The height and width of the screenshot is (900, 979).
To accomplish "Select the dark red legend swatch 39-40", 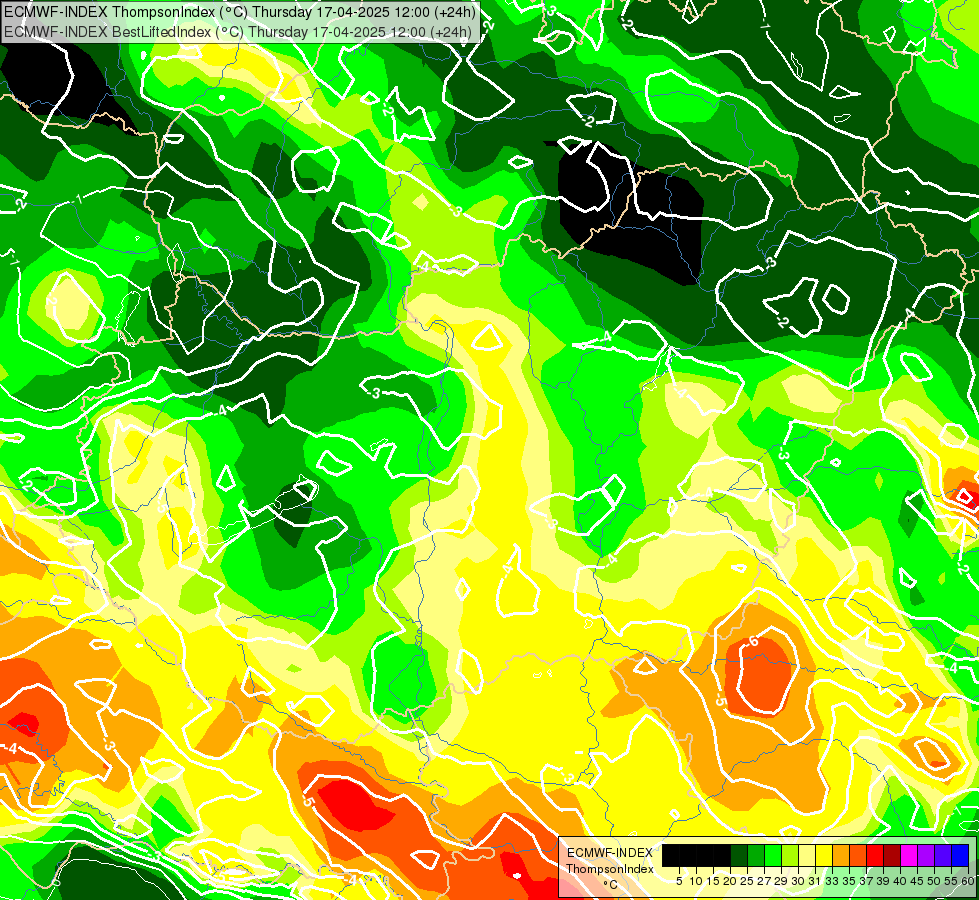I will tap(892, 855).
